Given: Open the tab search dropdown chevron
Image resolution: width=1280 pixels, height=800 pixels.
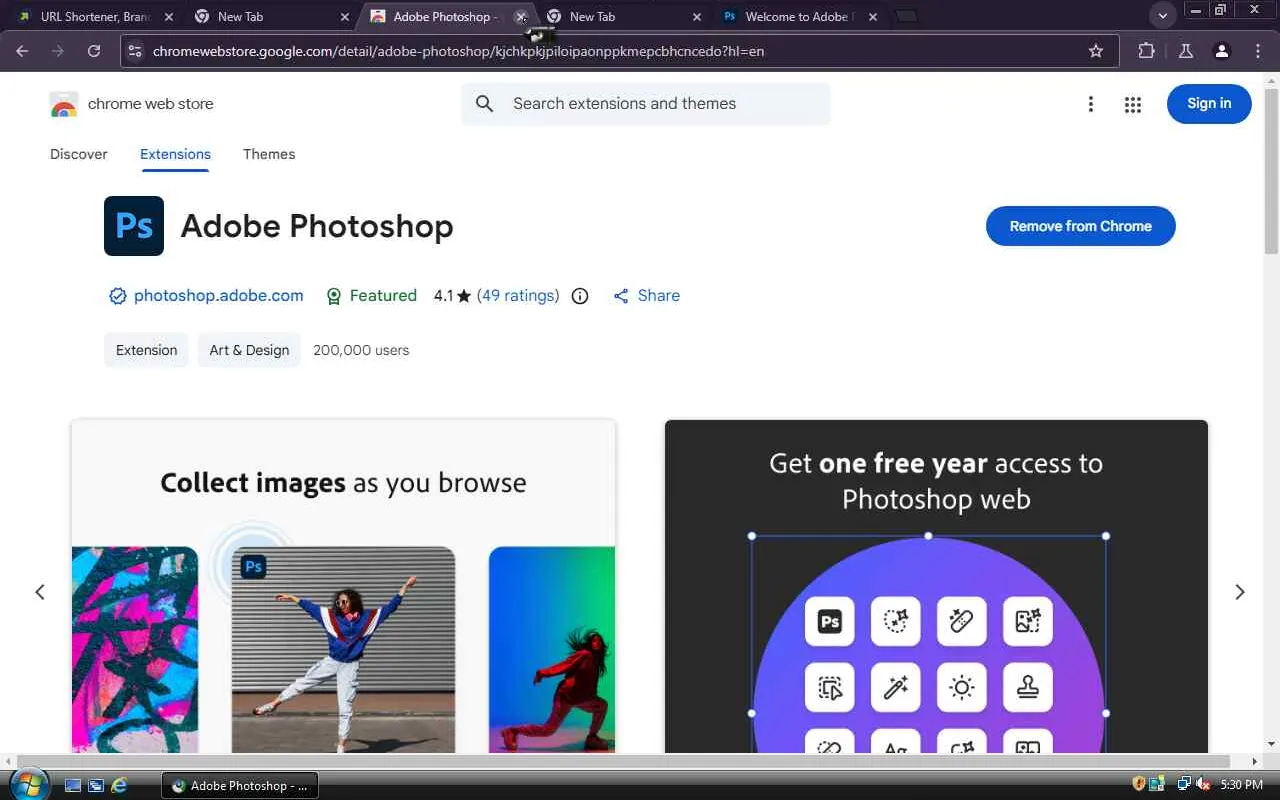Looking at the screenshot, I should 1162,16.
